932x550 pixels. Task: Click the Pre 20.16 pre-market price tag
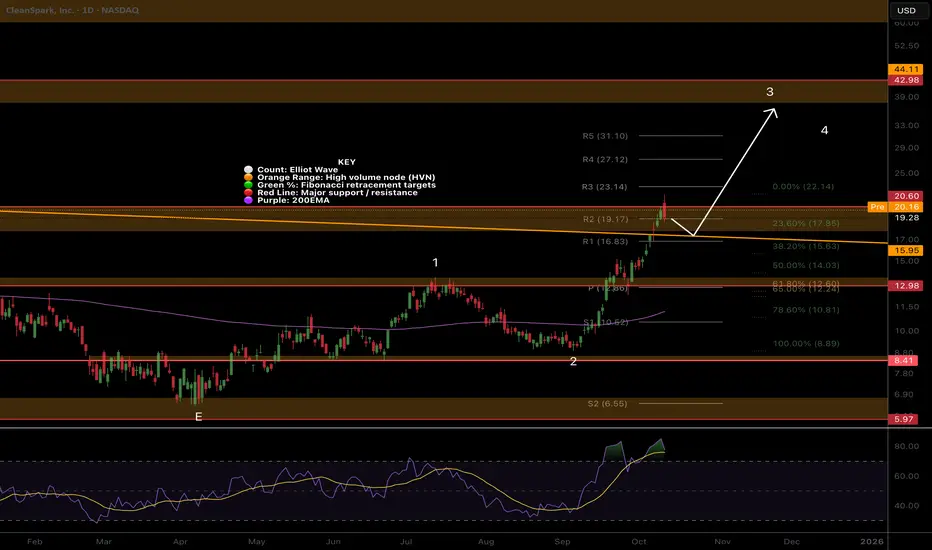(896, 207)
